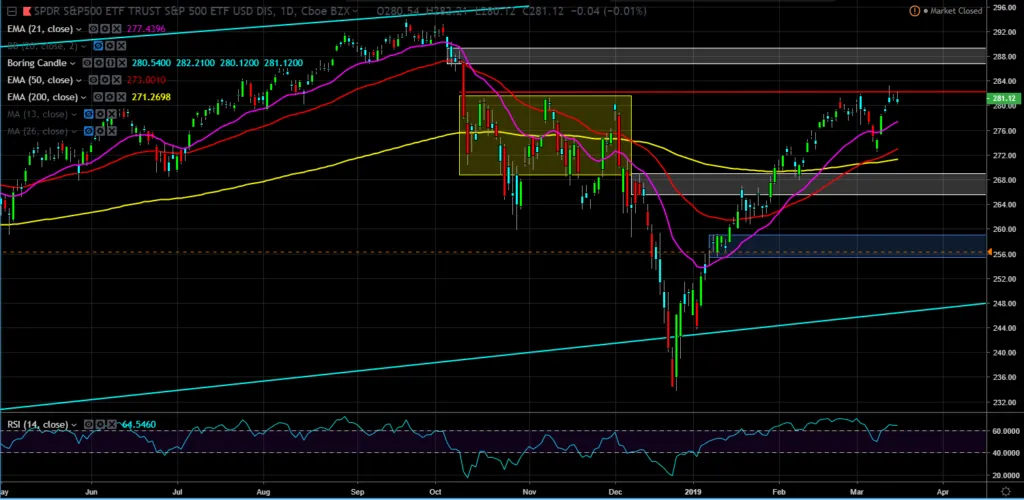
Task: Open settings gear for MA (26, close)
Action: coord(101,131)
